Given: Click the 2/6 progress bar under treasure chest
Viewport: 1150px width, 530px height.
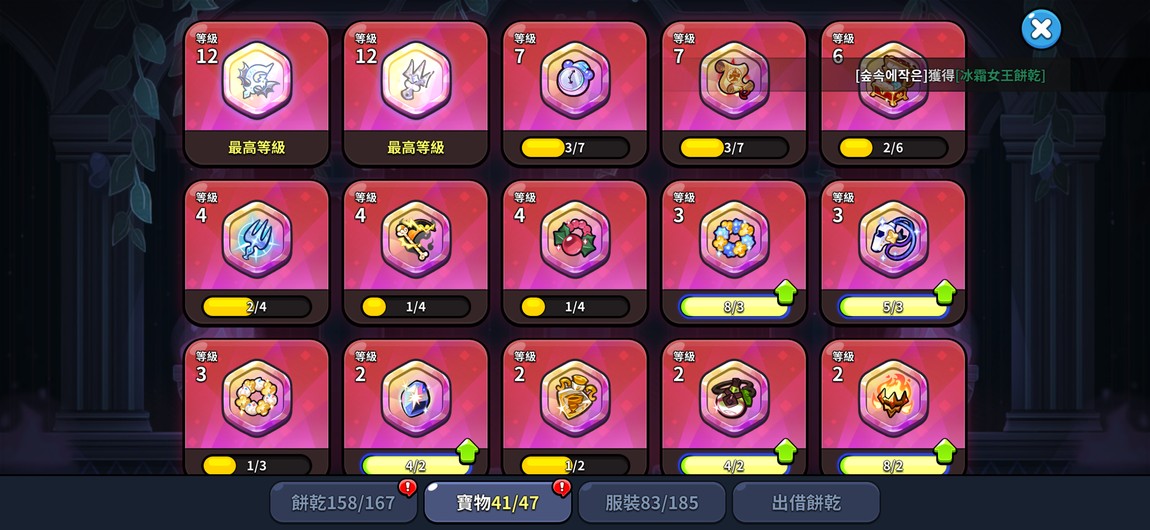Looking at the screenshot, I should (893, 148).
